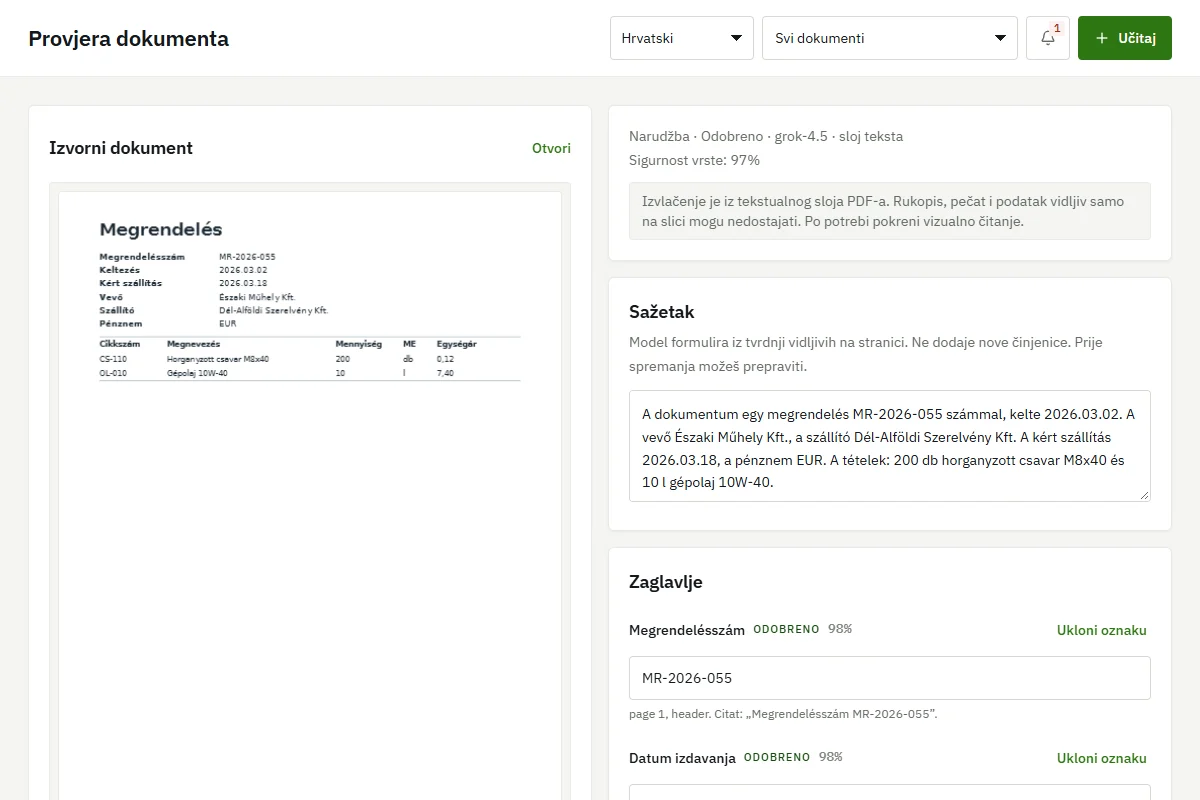Open the Hrvatski language dropdown
1200x800 pixels.
coord(682,38)
